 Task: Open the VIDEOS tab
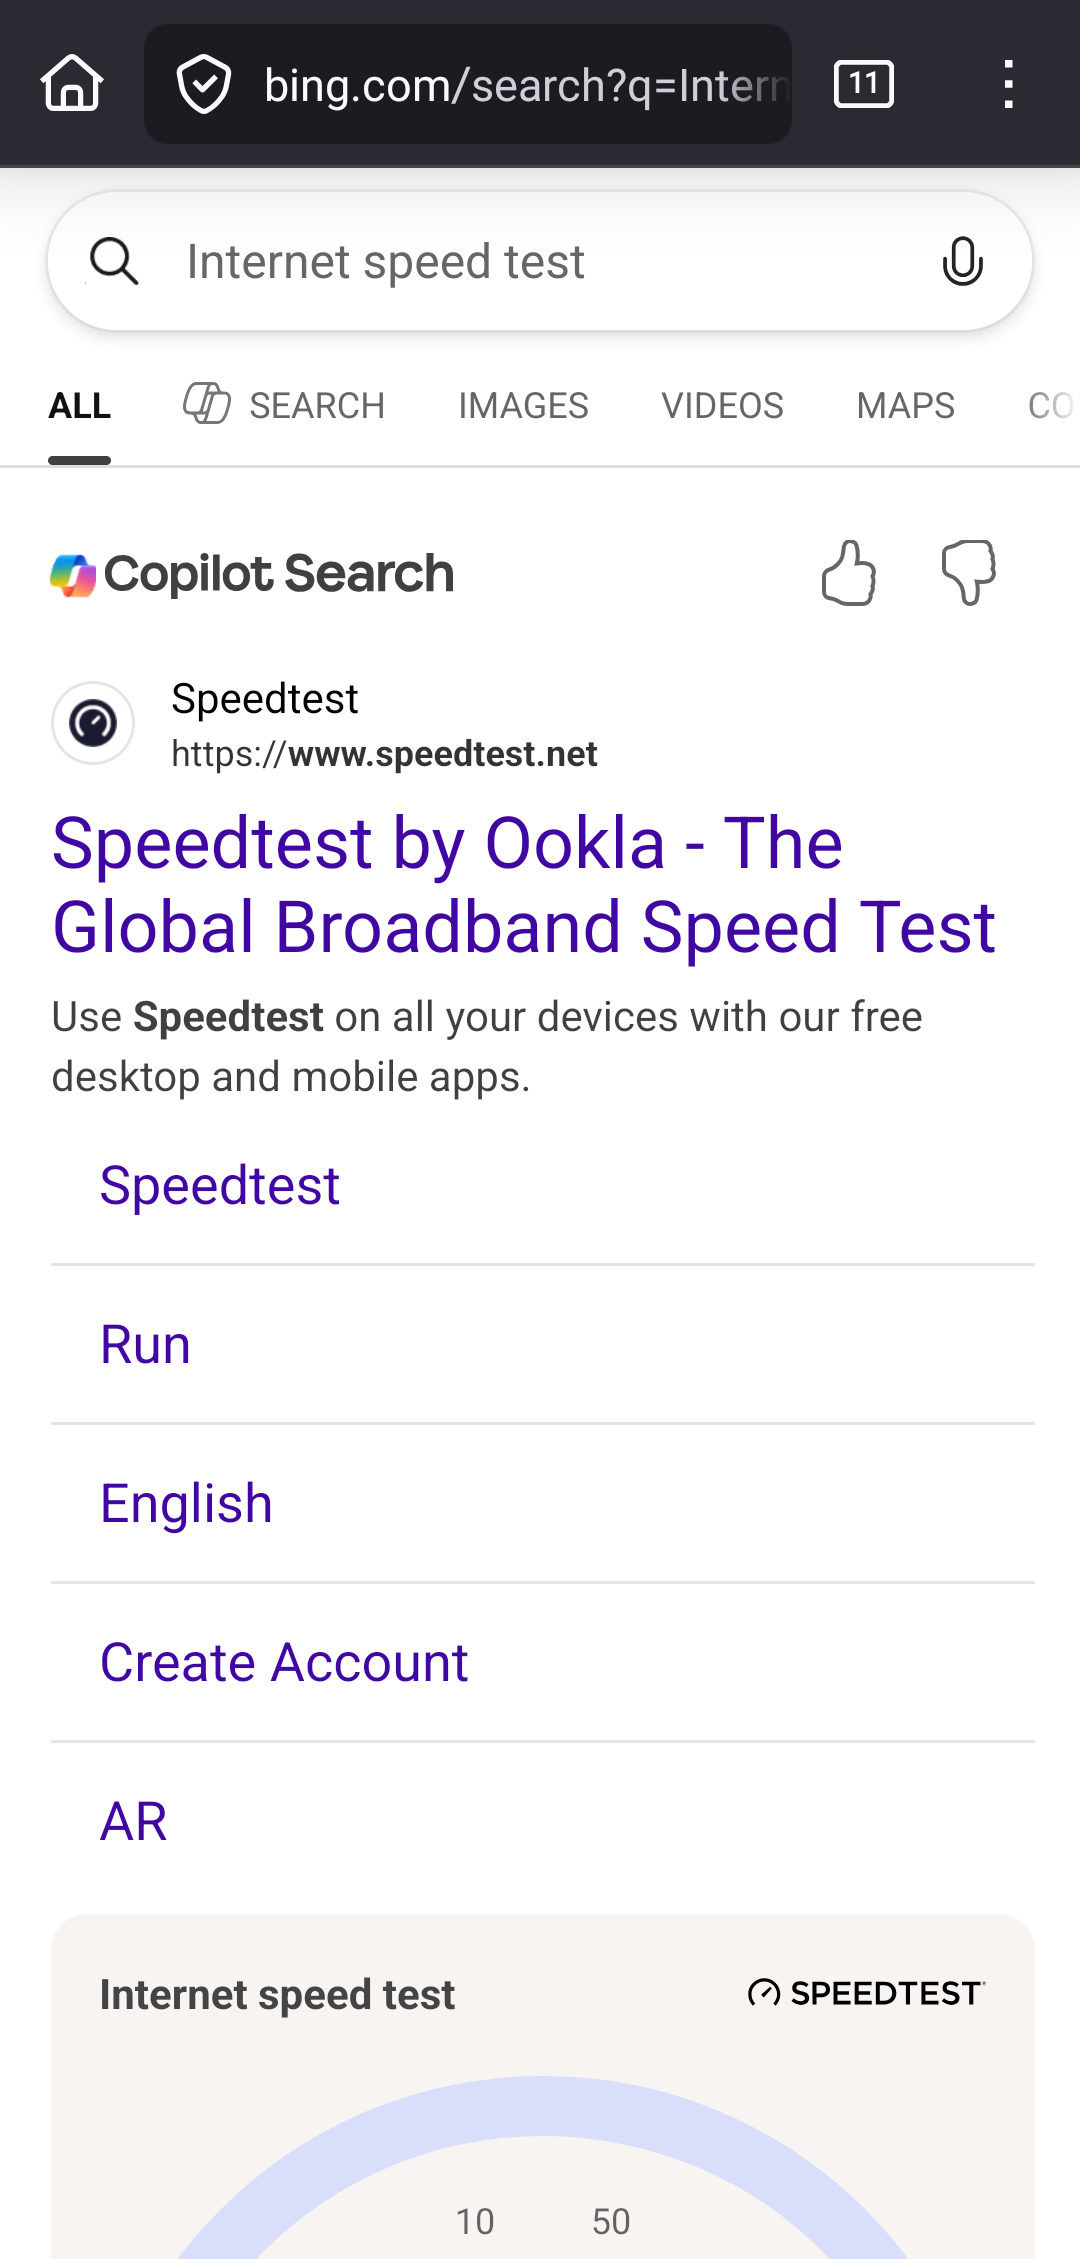point(722,405)
